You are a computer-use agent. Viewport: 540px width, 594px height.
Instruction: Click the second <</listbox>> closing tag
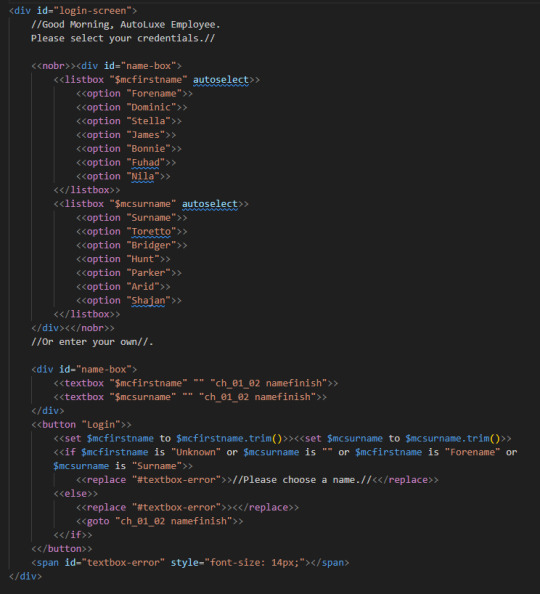click(x=87, y=314)
